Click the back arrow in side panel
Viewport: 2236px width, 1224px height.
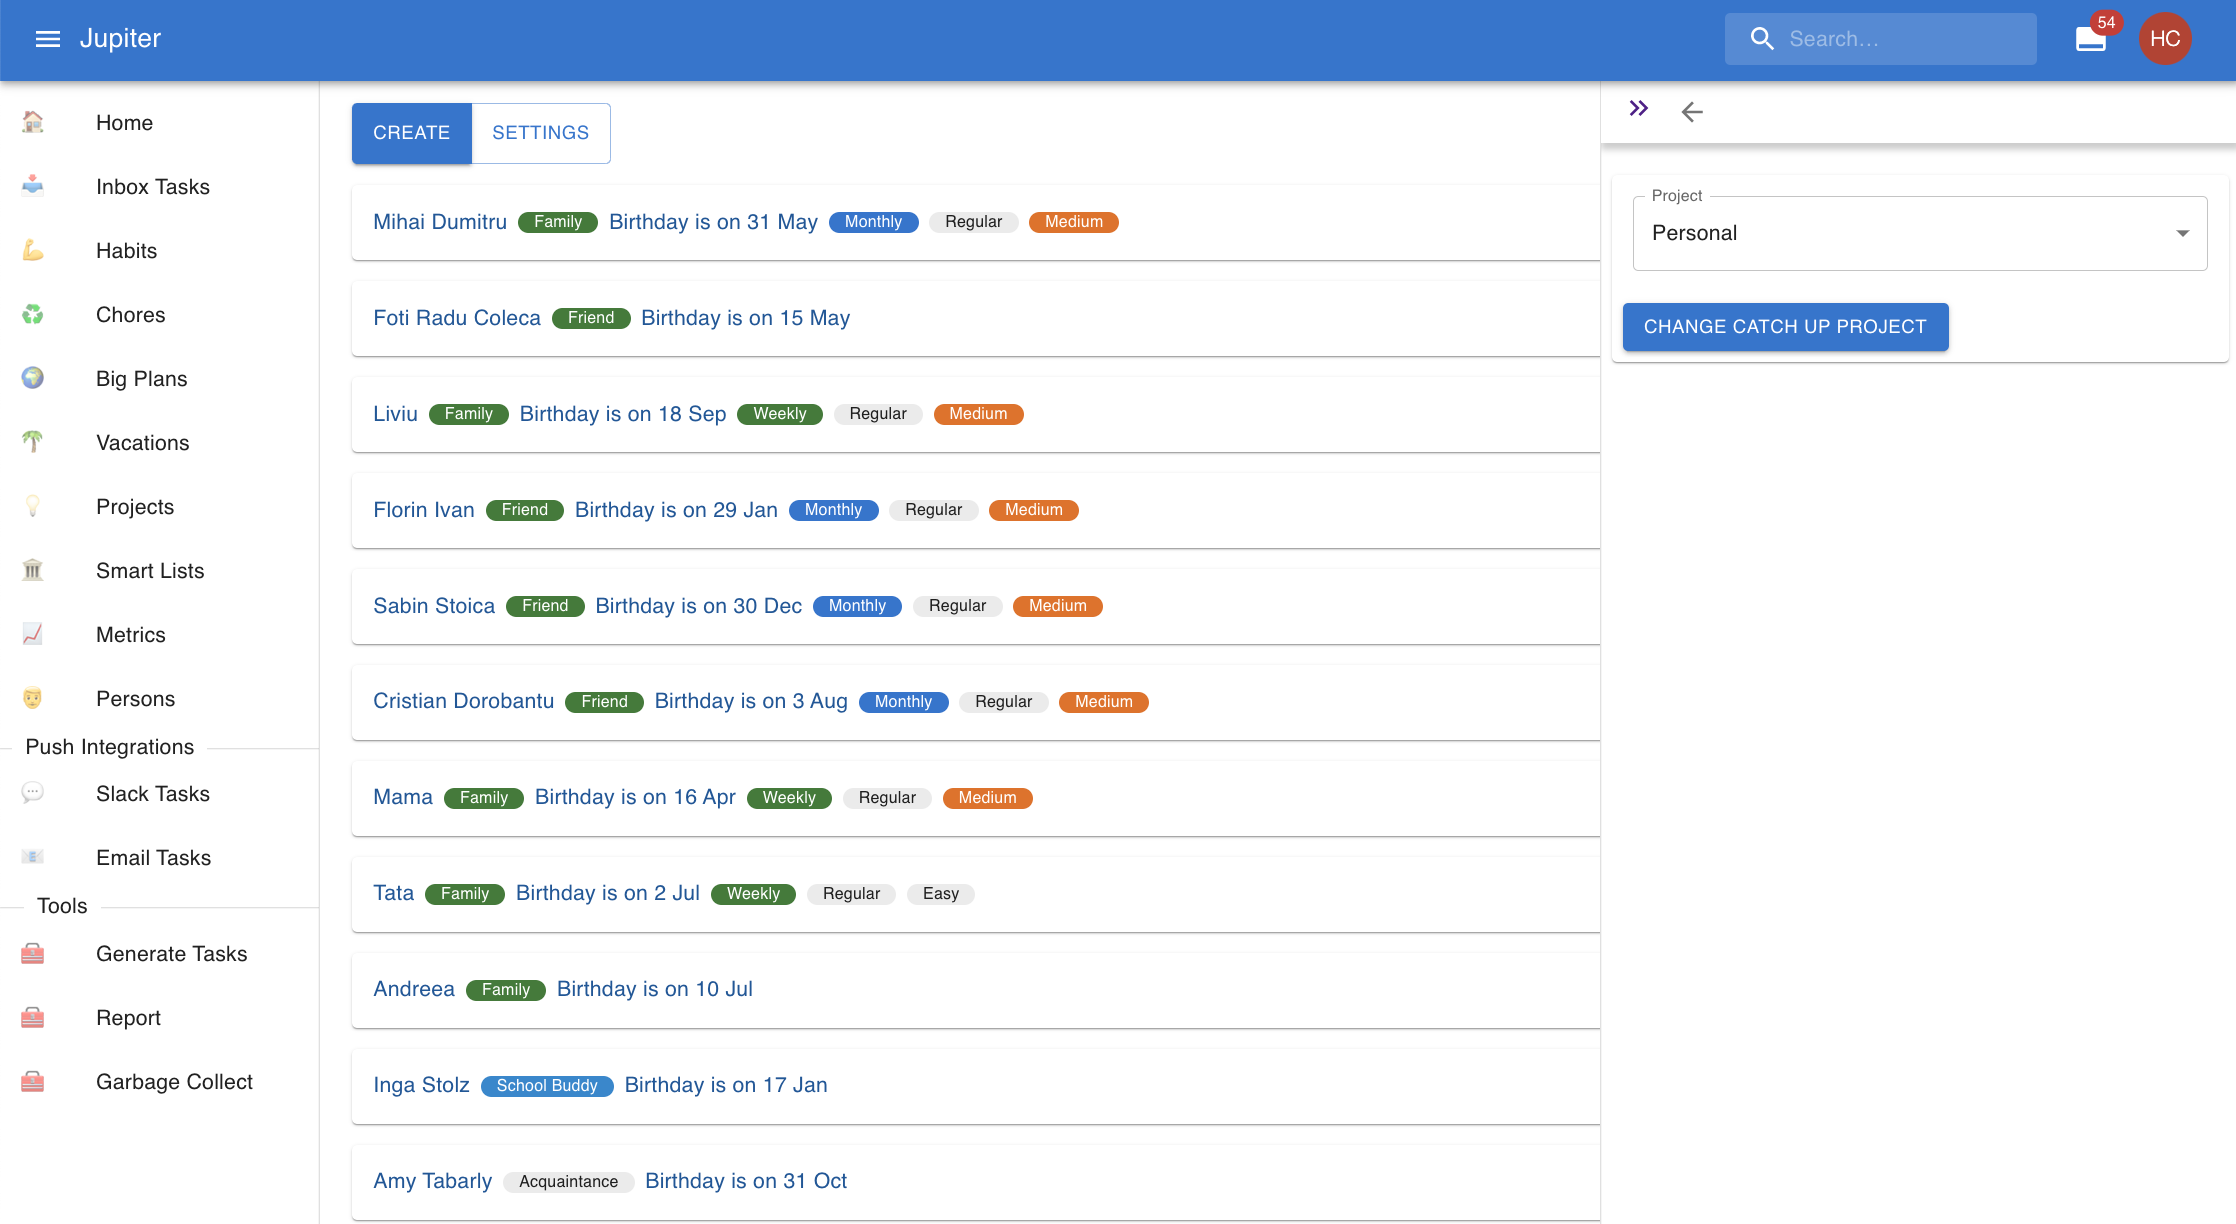1692,112
